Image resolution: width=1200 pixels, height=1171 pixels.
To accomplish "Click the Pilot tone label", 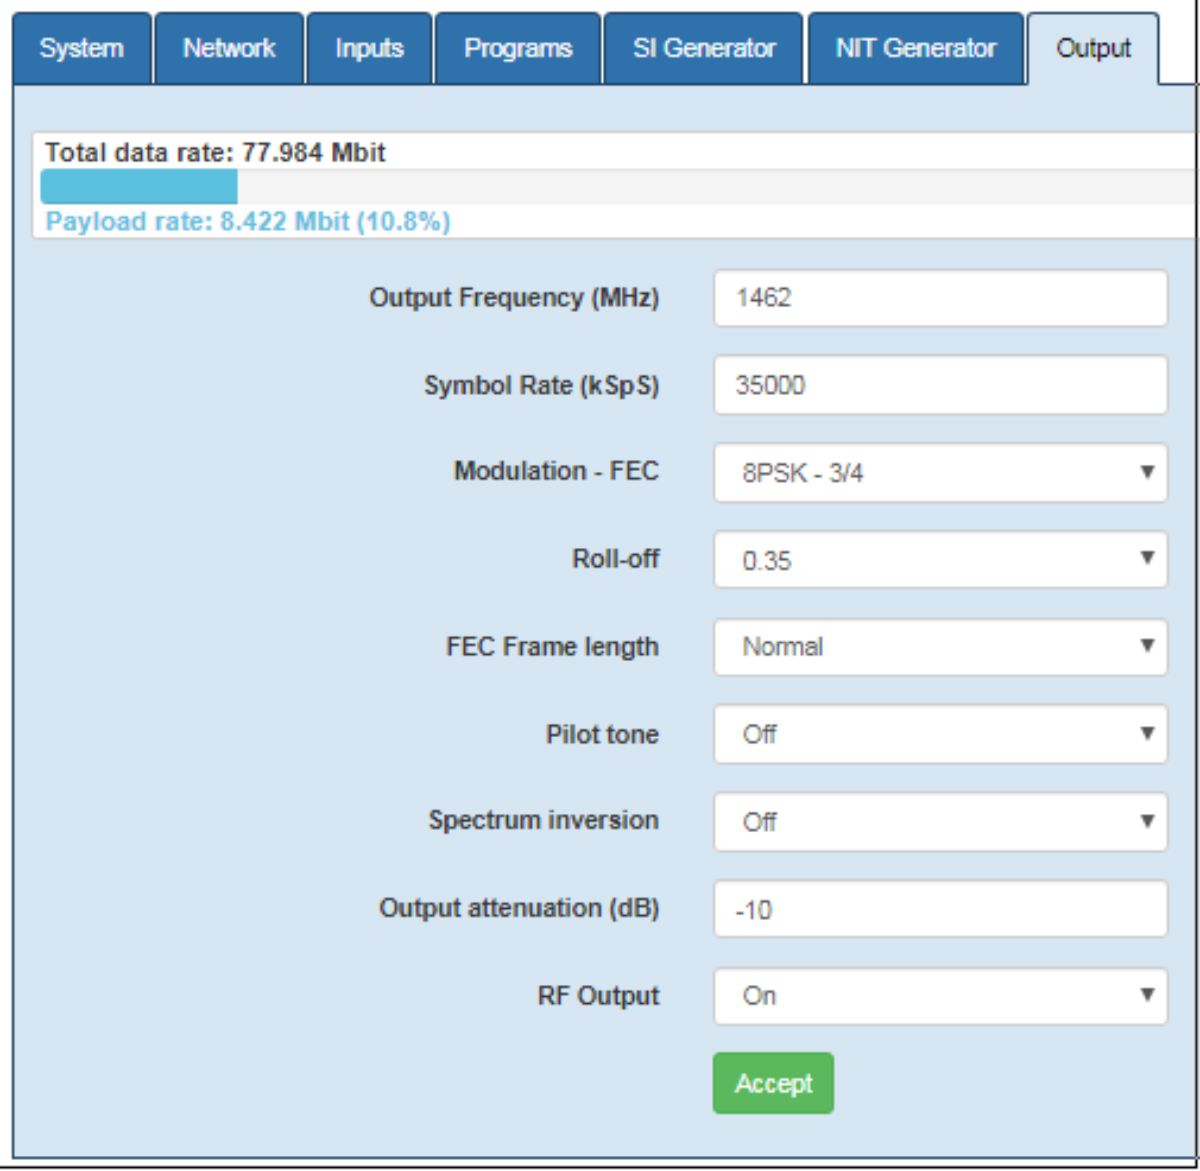I will pyautogui.click(x=602, y=734).
